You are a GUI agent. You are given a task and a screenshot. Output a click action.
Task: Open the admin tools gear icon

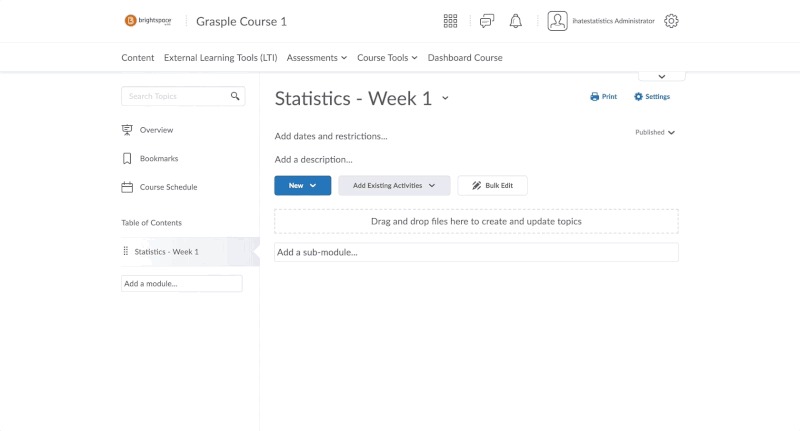pyautogui.click(x=671, y=21)
